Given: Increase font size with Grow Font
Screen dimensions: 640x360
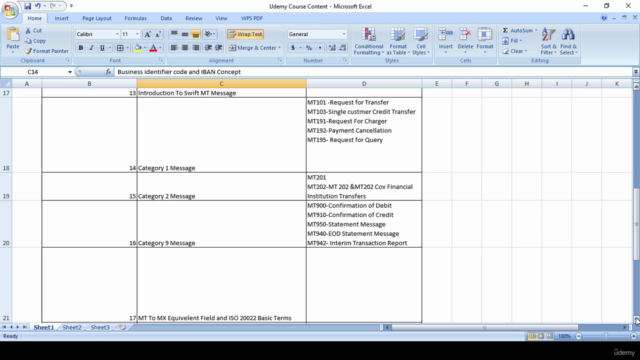Looking at the screenshot, I should pos(148,34).
